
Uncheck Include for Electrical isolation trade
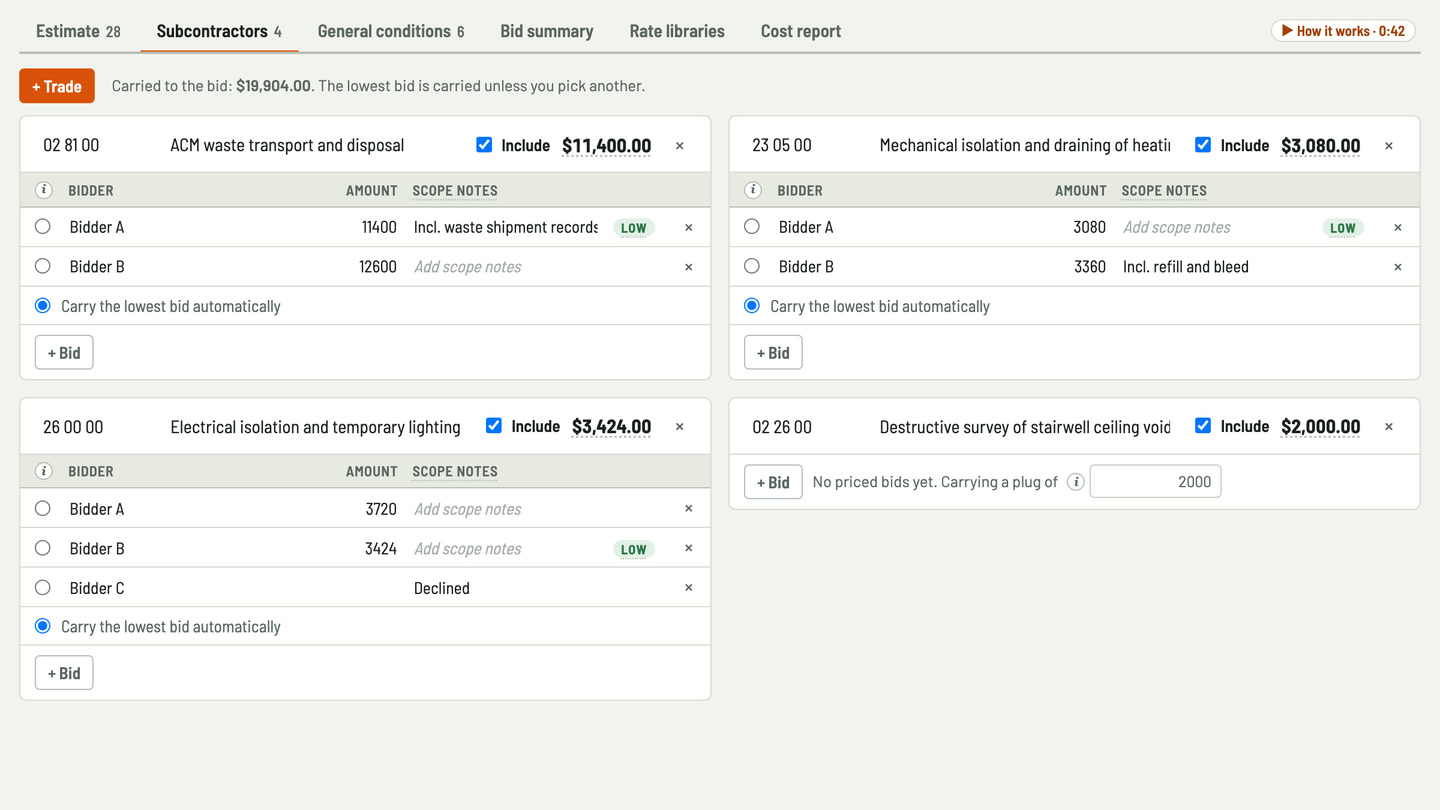(x=493, y=426)
